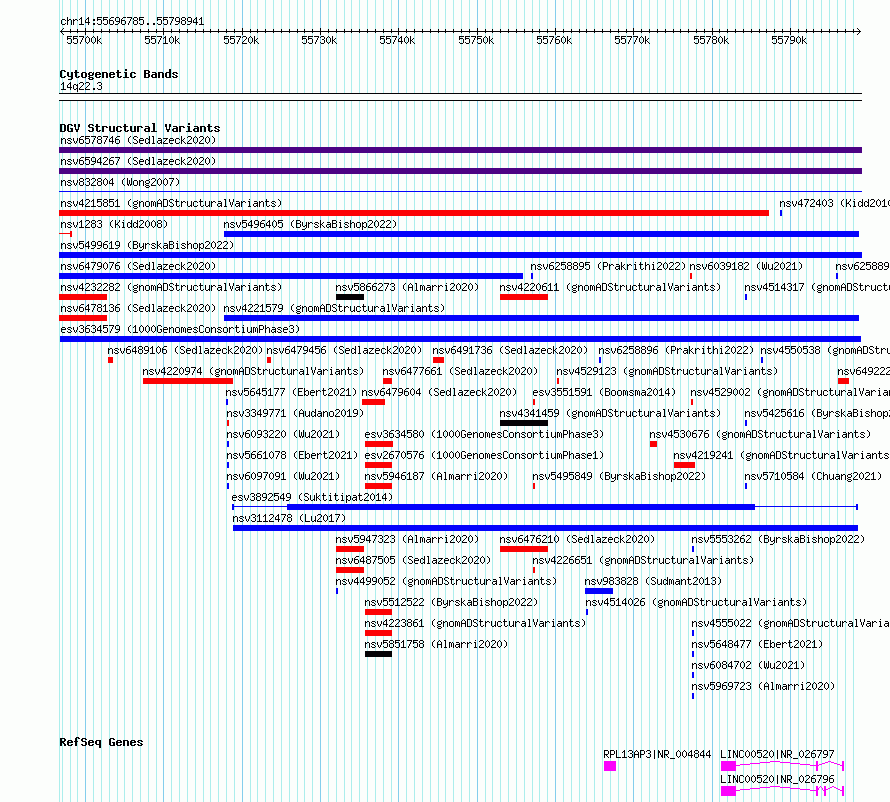Open esv3634579 (1000GenomesConsortiumPhase3) label
The image size is (890, 802).
pos(180,329)
